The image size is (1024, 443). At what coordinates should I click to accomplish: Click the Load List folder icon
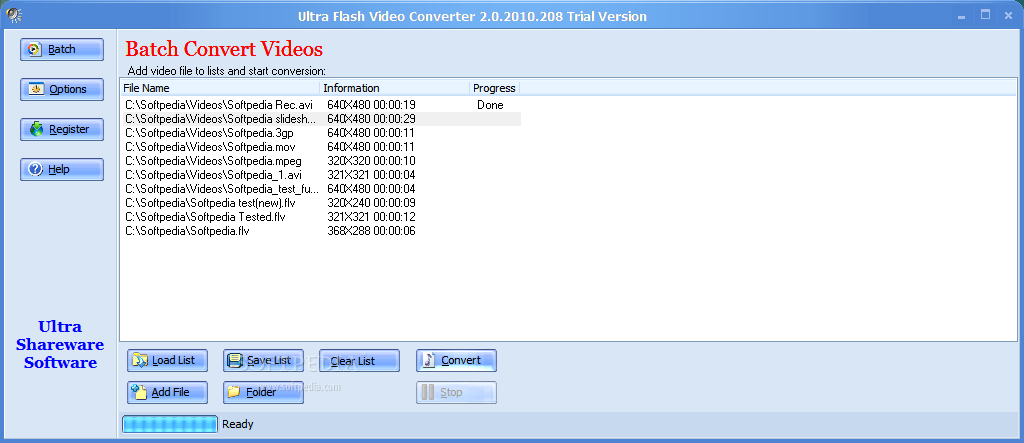pos(140,360)
